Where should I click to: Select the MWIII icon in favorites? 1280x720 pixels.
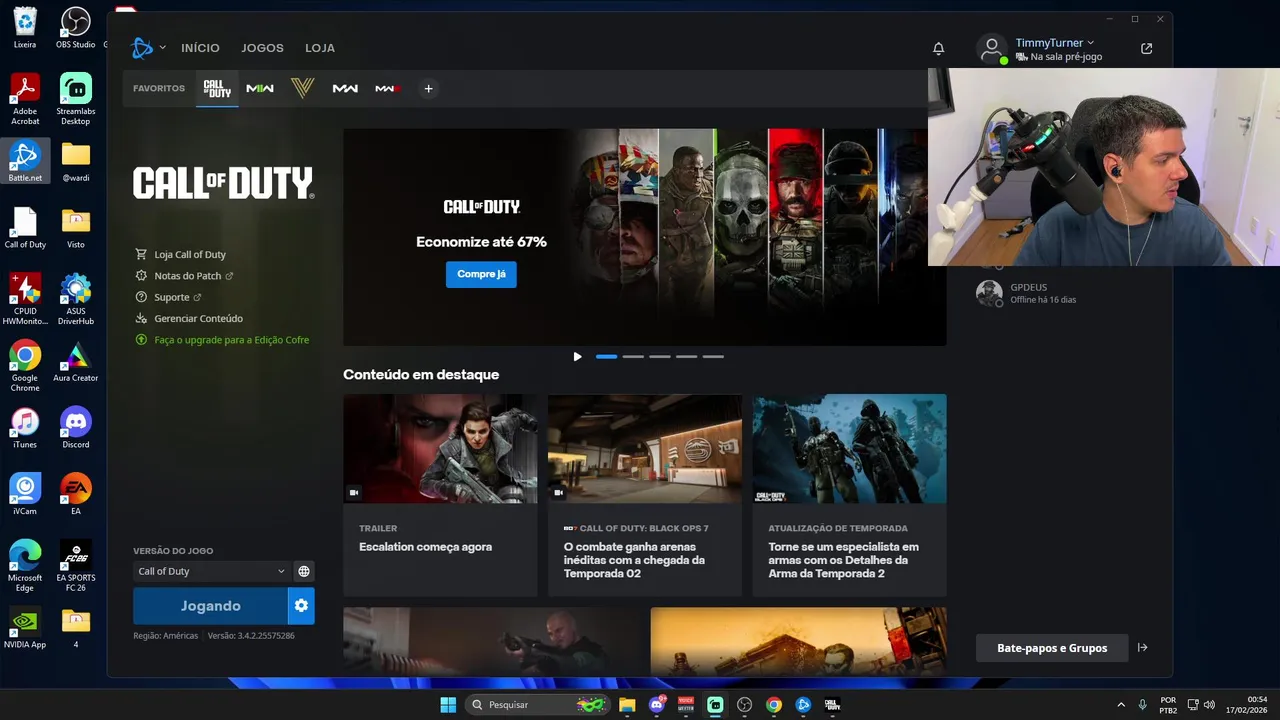pos(388,88)
